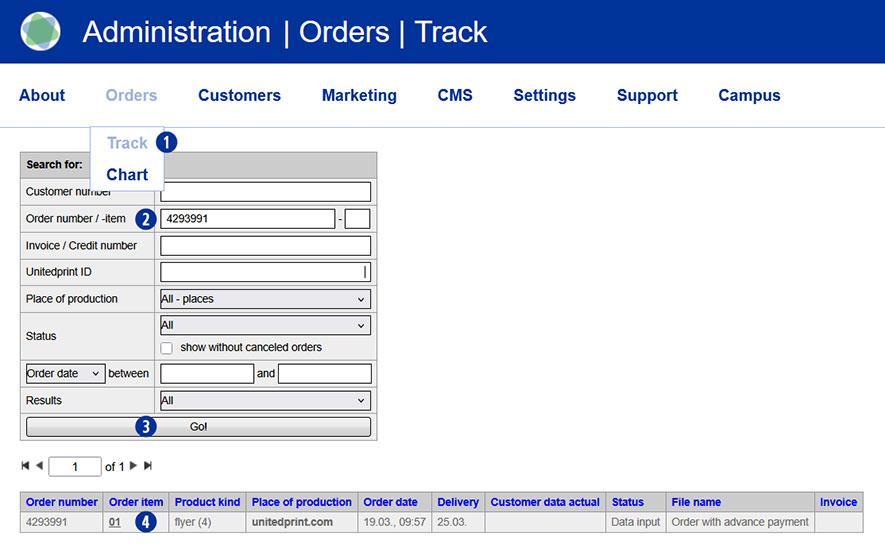Select Chart in Orders submenu

127,174
